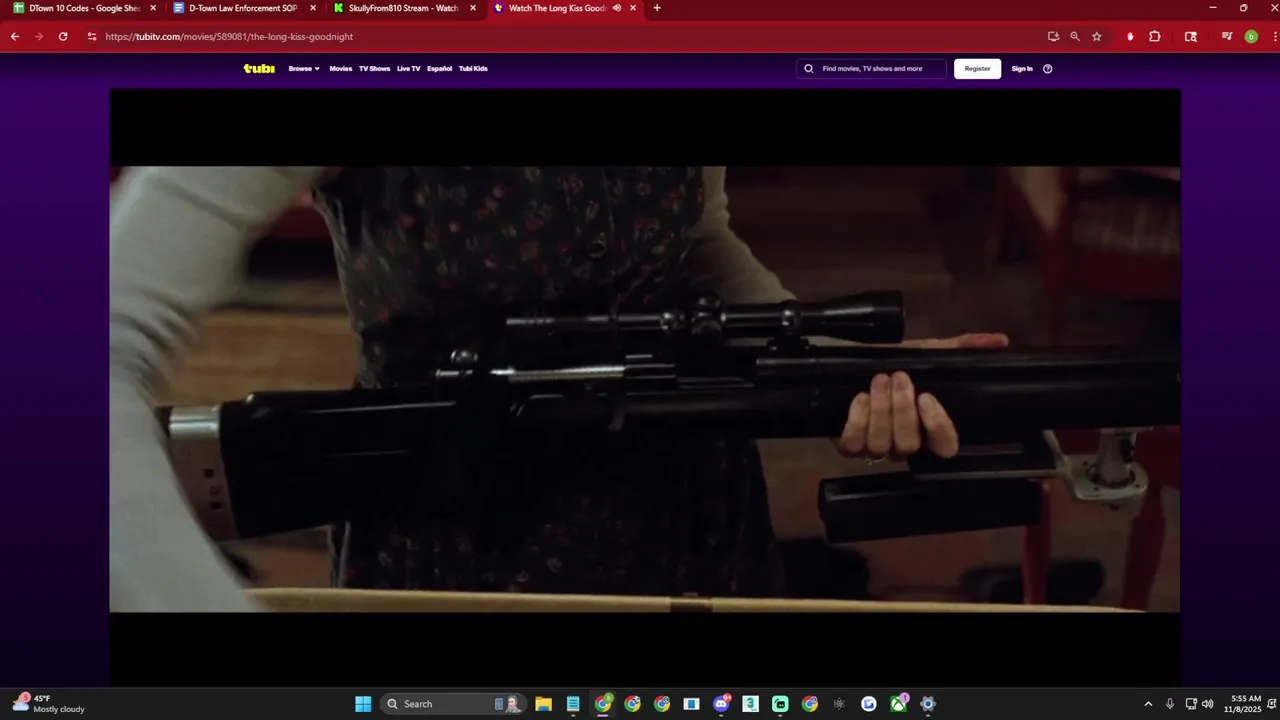The width and height of the screenshot is (1280, 720).
Task: Click the Sign In link
Action: click(x=1022, y=69)
